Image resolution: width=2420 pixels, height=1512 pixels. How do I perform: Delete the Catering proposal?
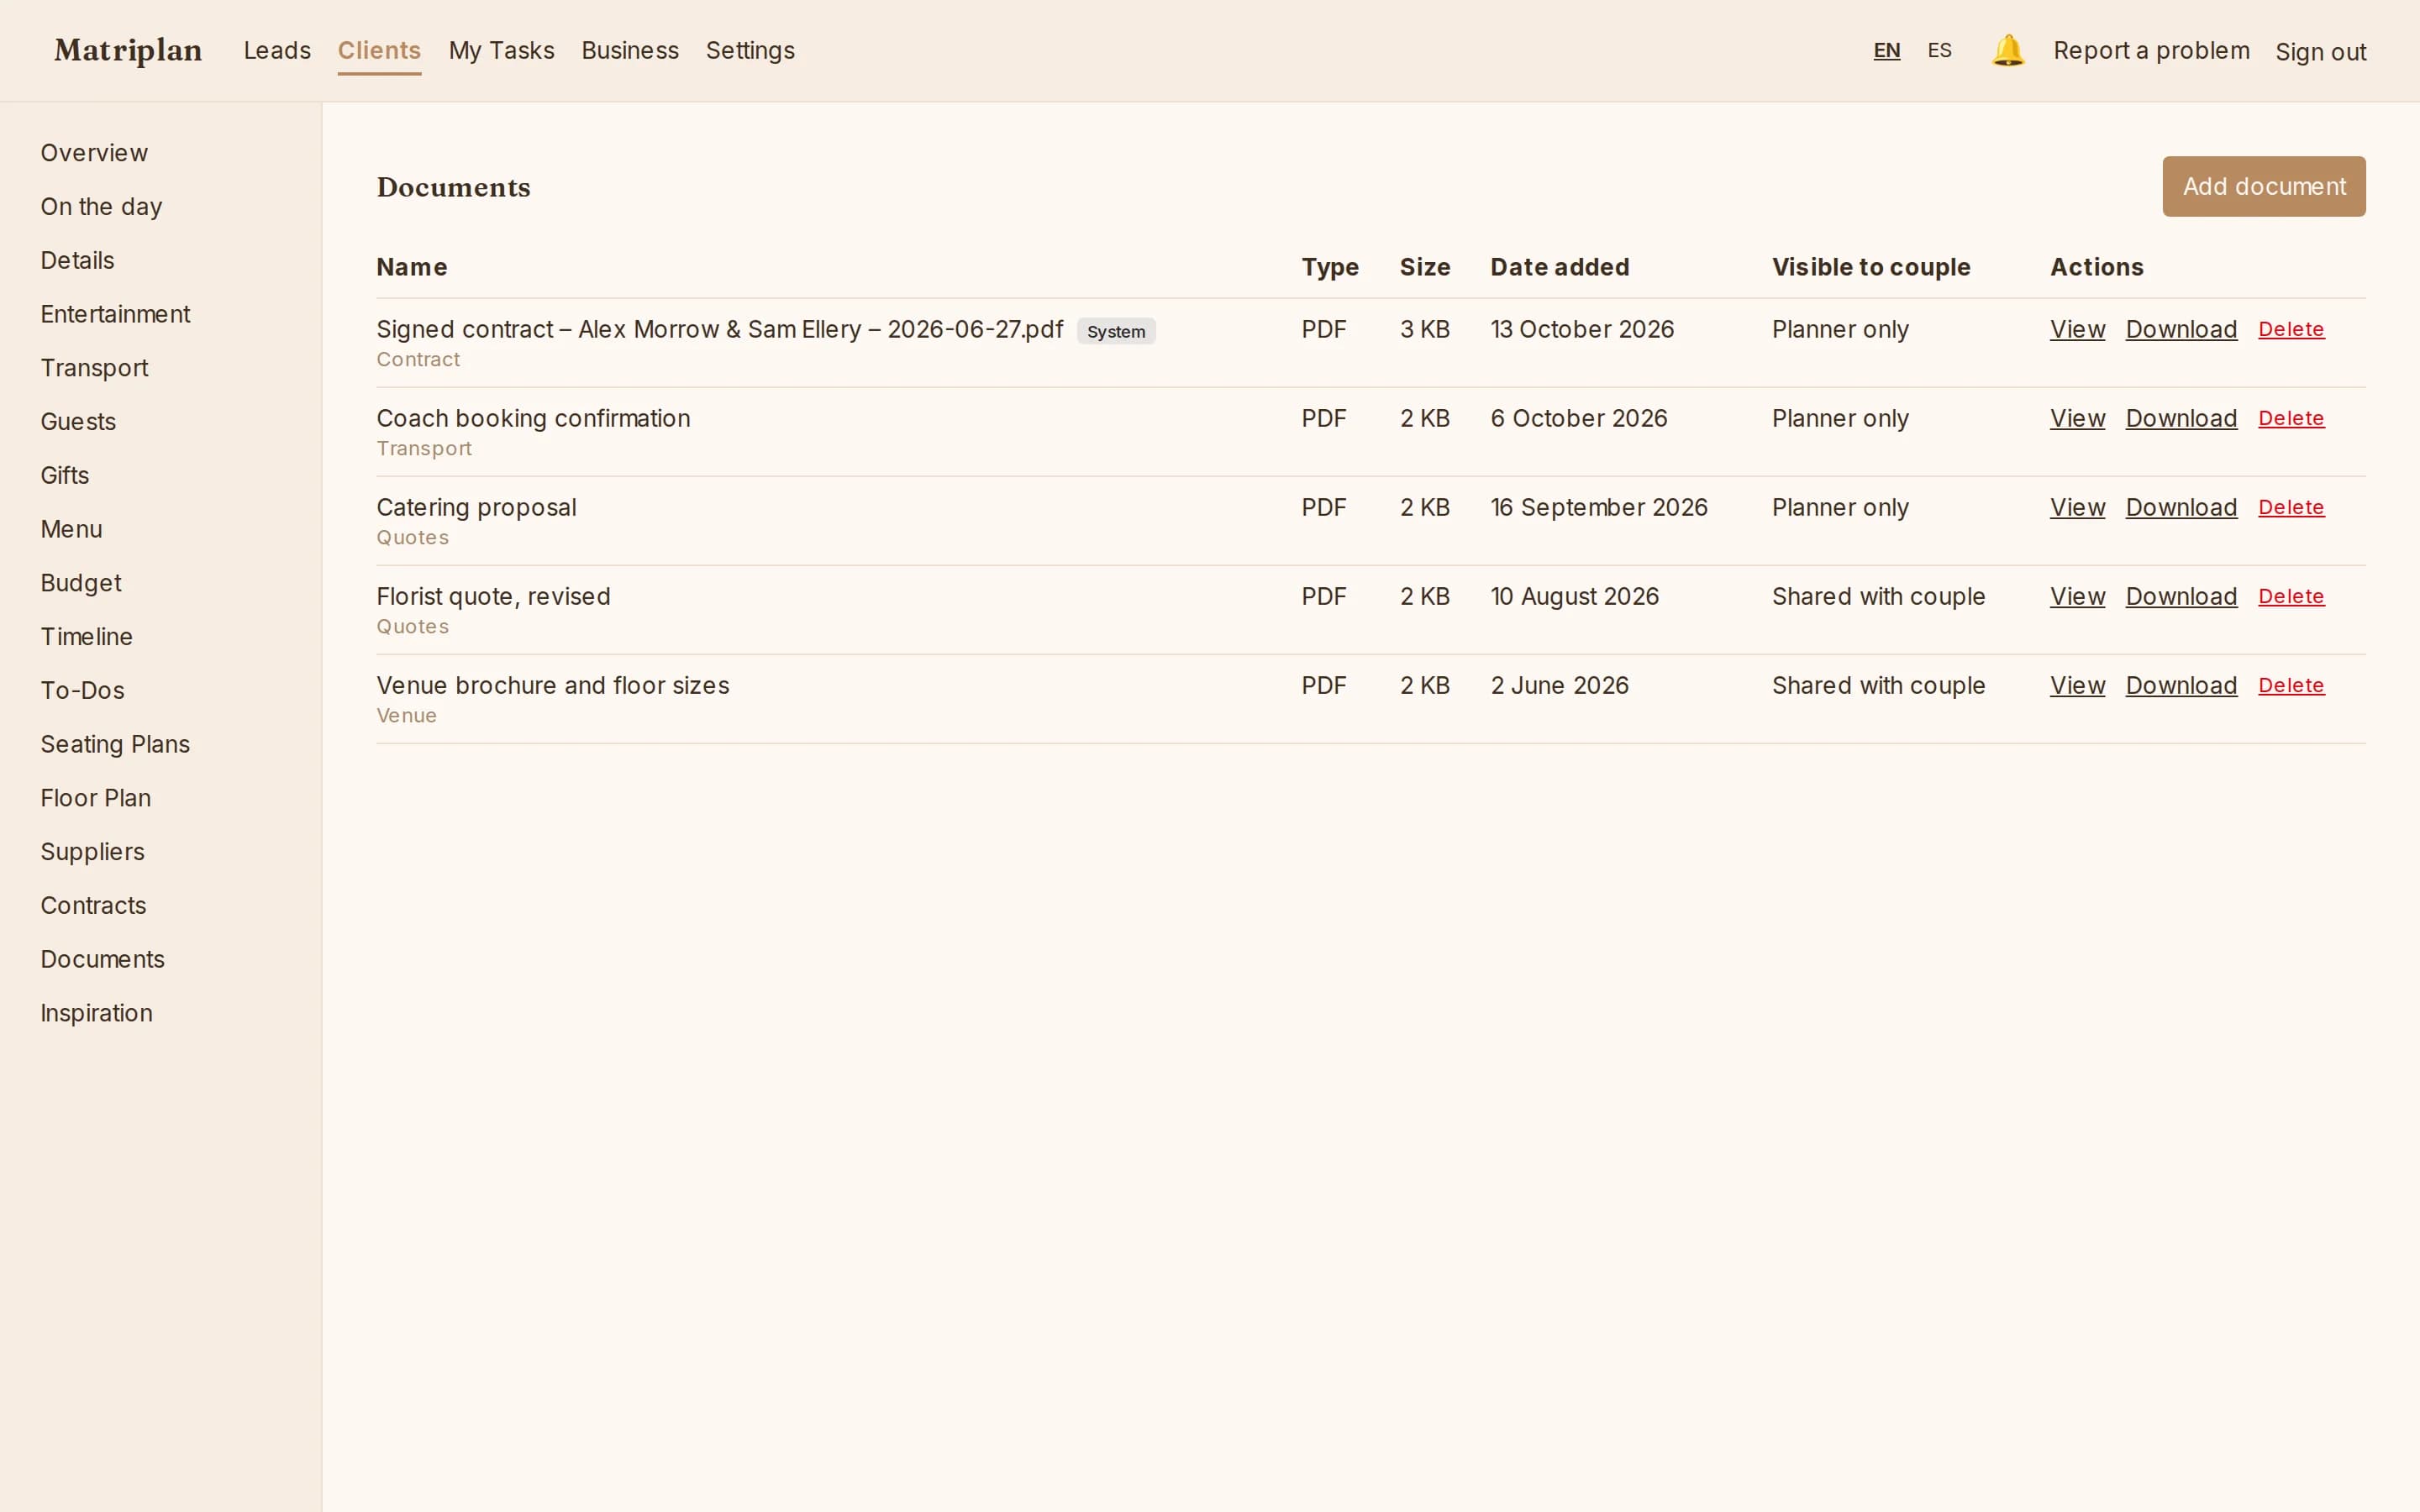coord(2291,507)
